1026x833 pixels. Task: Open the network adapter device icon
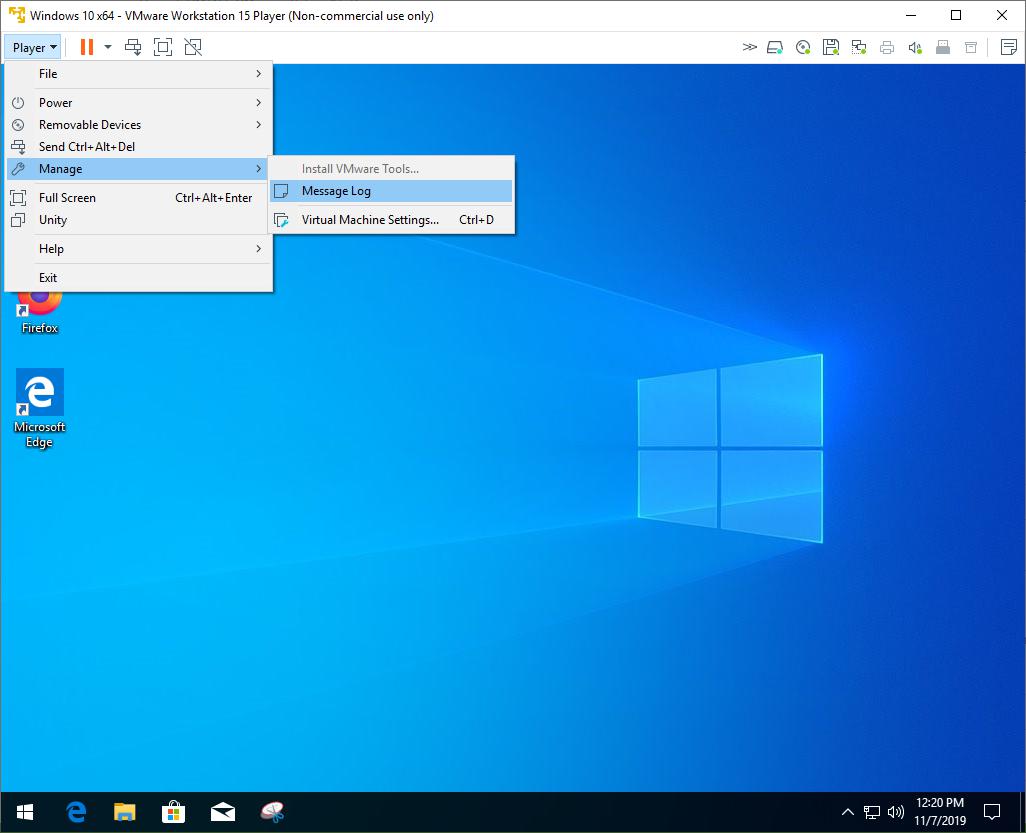coord(858,47)
